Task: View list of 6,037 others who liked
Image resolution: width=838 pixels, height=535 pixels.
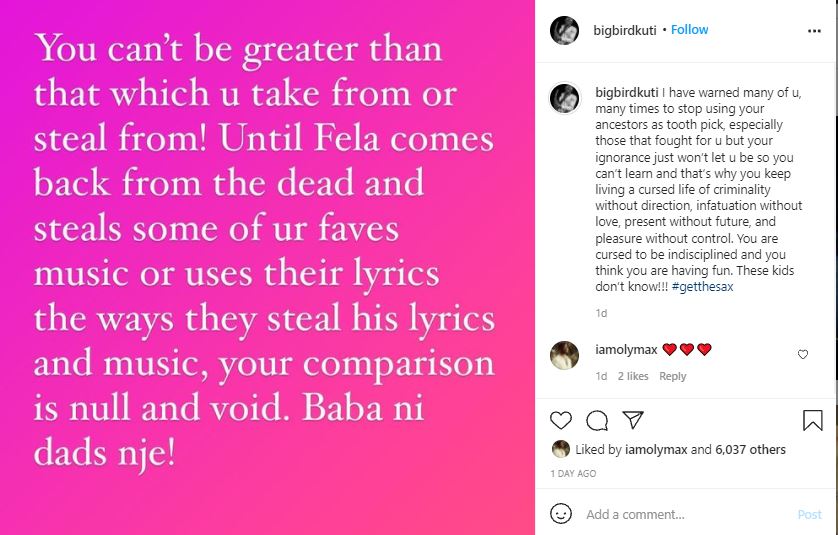Action: tap(752, 450)
